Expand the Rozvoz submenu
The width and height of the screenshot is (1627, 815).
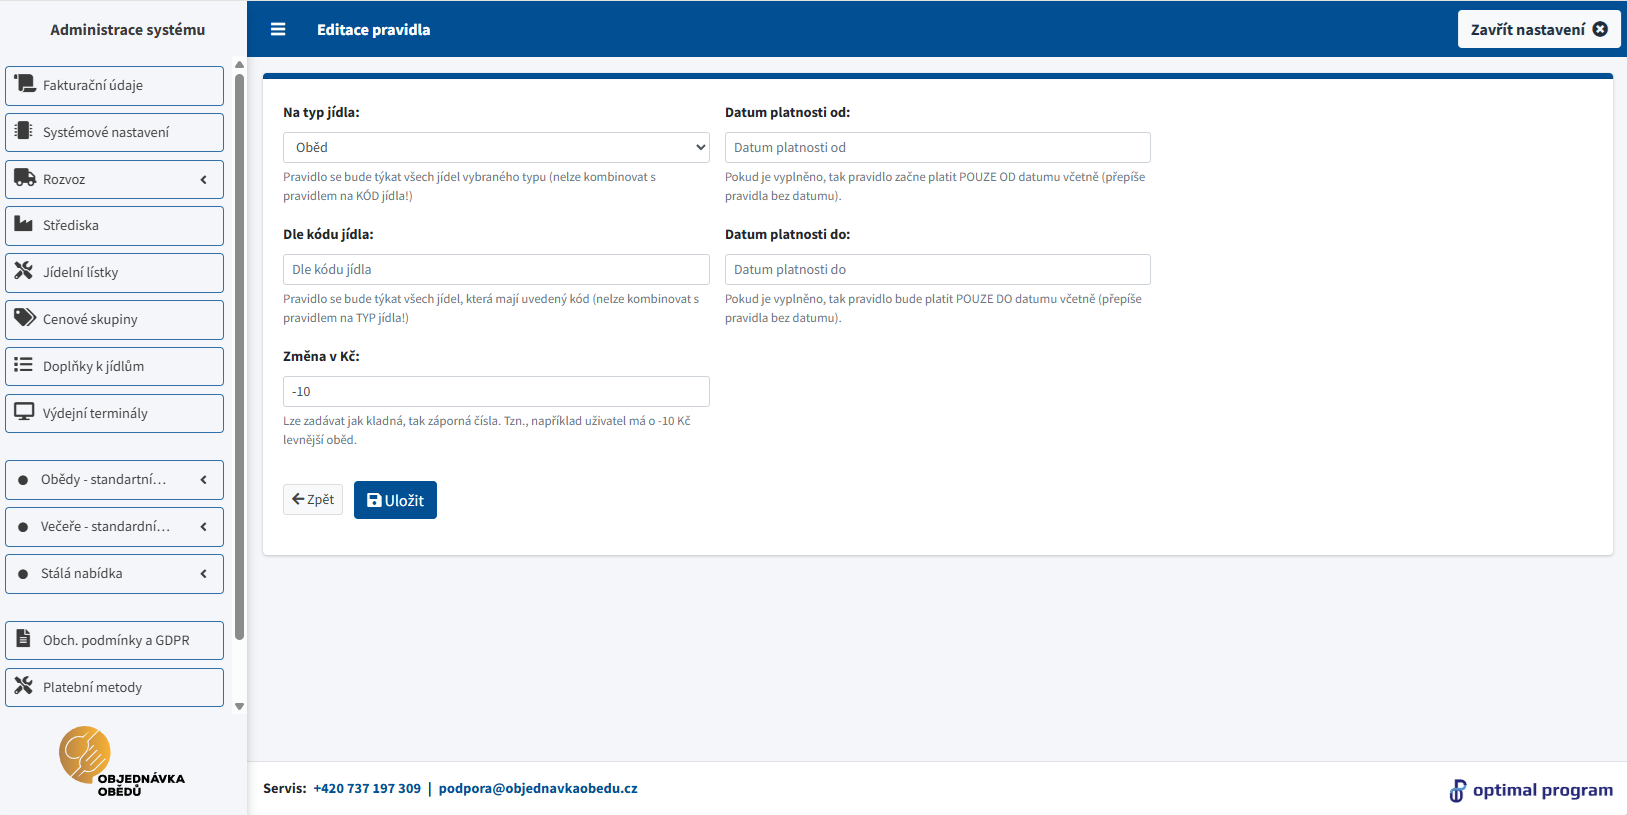[x=114, y=180]
